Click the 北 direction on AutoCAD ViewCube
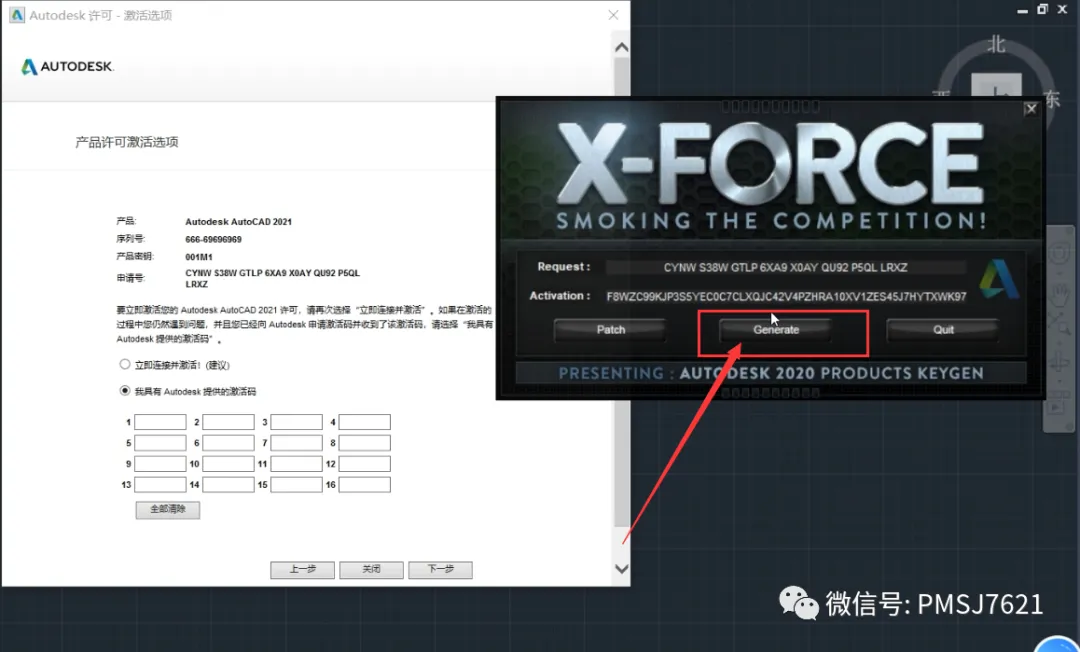1080x652 pixels. [996, 45]
